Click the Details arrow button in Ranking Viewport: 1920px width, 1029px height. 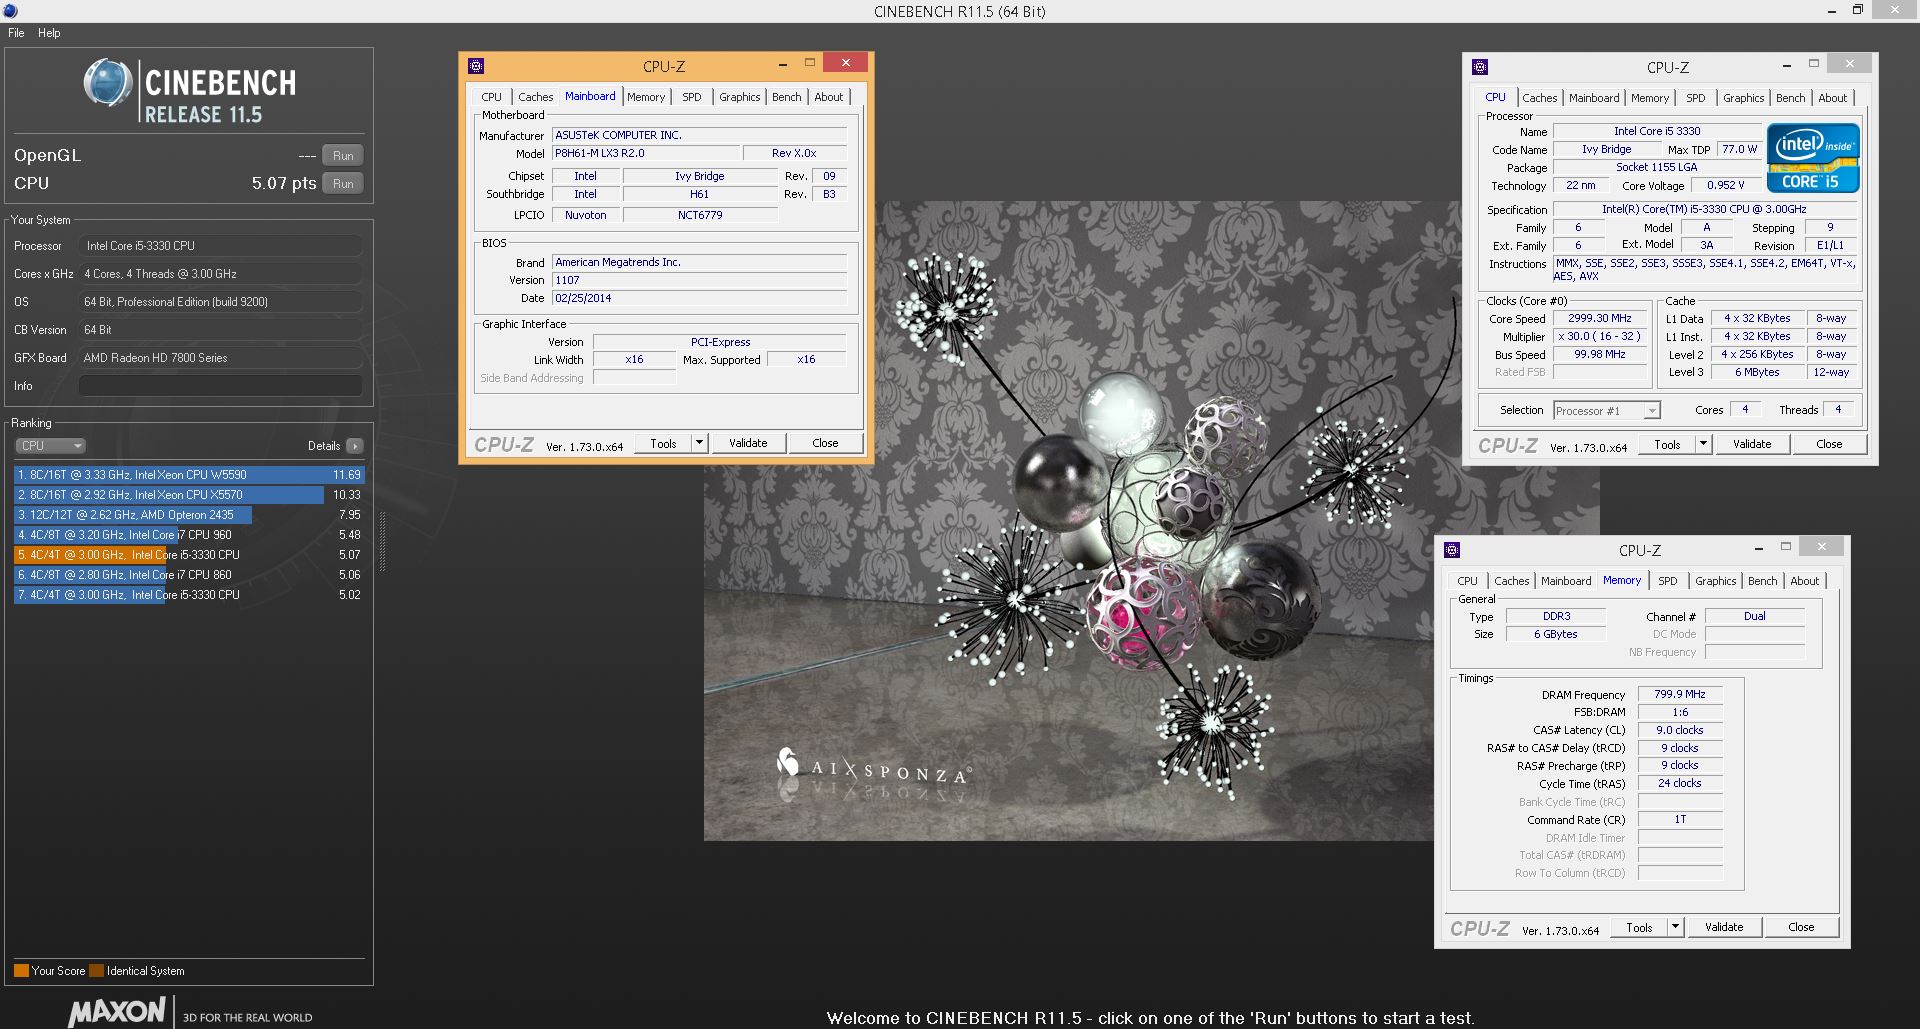[x=355, y=446]
